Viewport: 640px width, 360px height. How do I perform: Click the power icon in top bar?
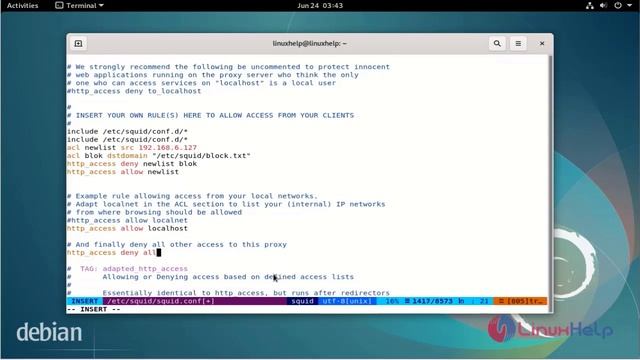click(x=618, y=5)
